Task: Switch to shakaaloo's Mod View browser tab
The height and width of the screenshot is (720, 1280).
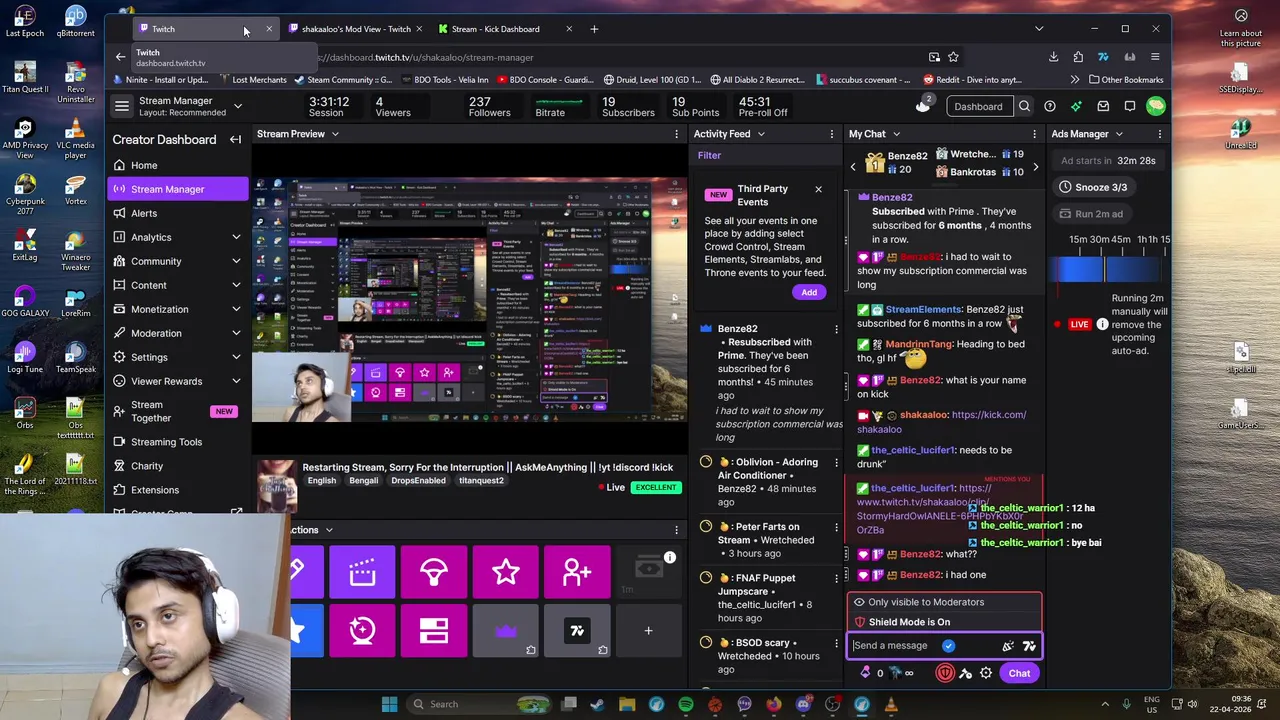Action: [x=356, y=29]
